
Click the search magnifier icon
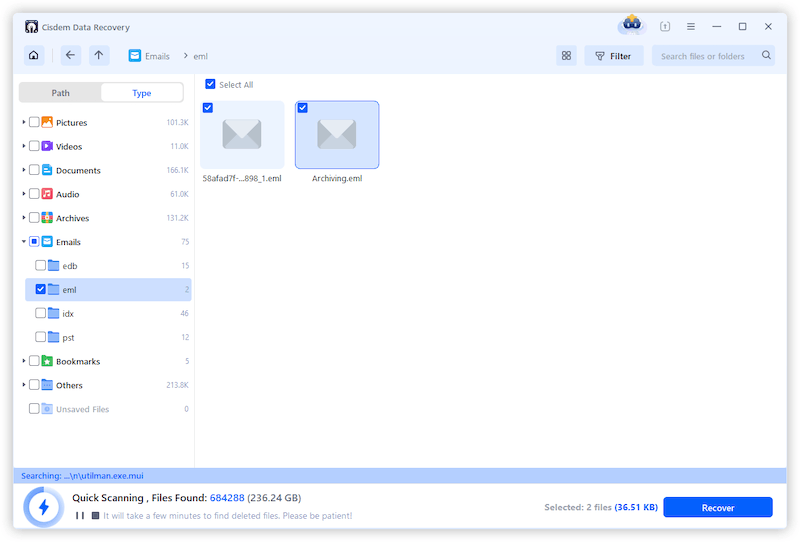point(766,55)
